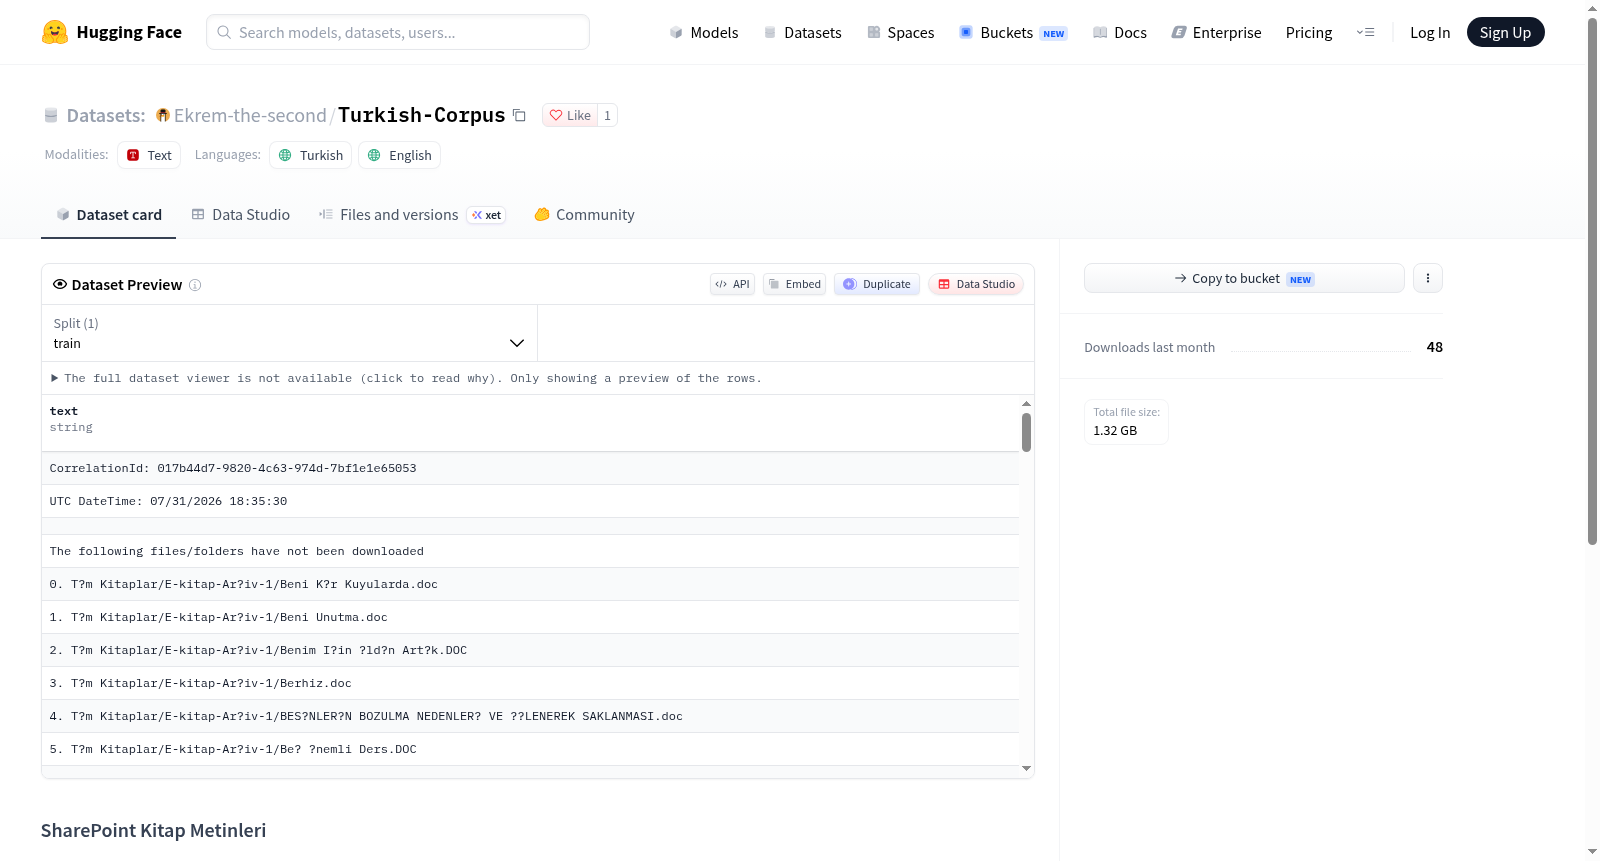Select the row 'Beni Unutma.doc'
1600x861 pixels.
click(530, 617)
